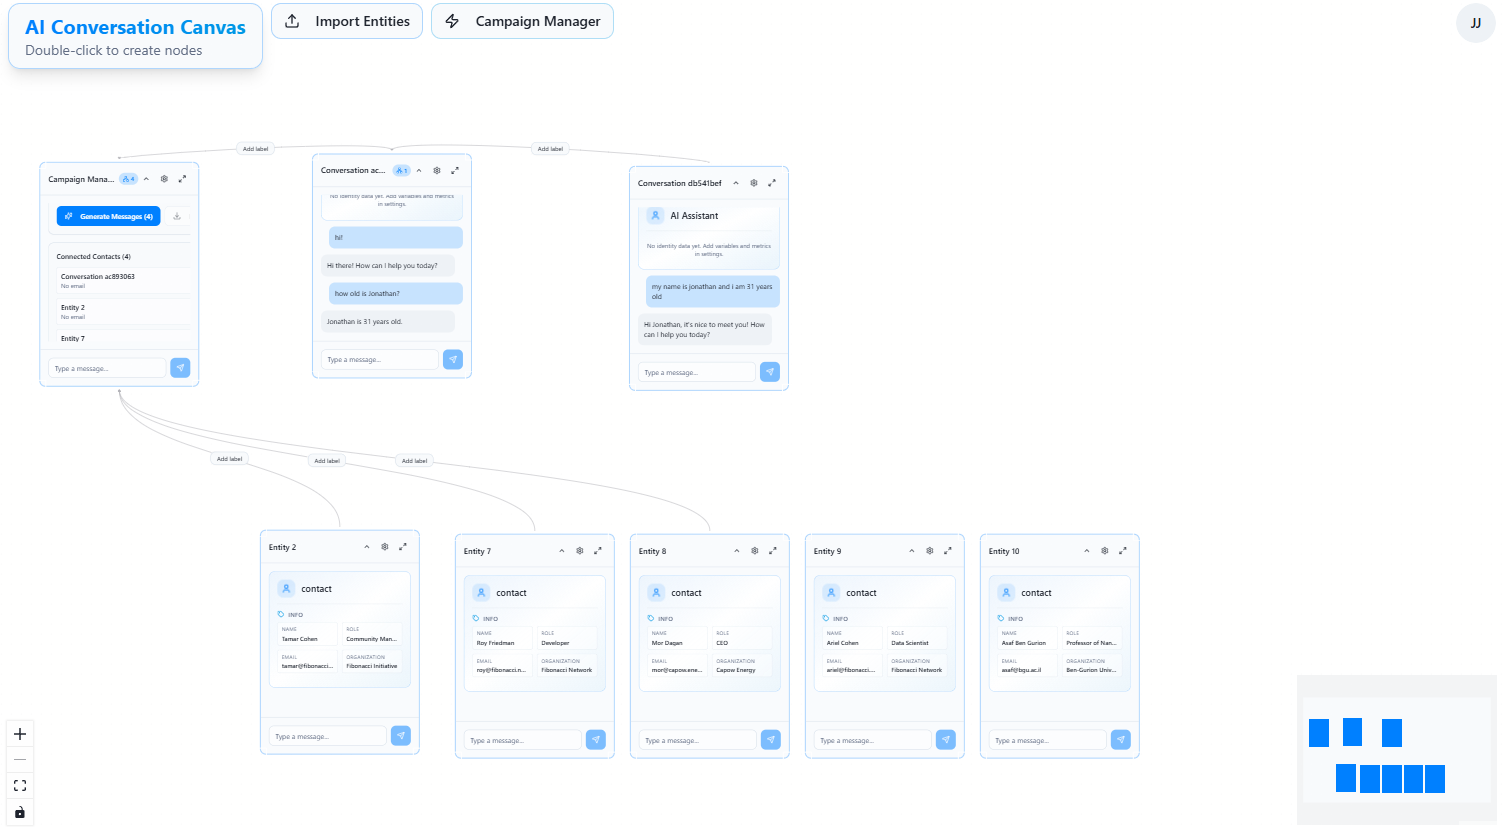Open settings gear of Entity 2

pos(385,547)
